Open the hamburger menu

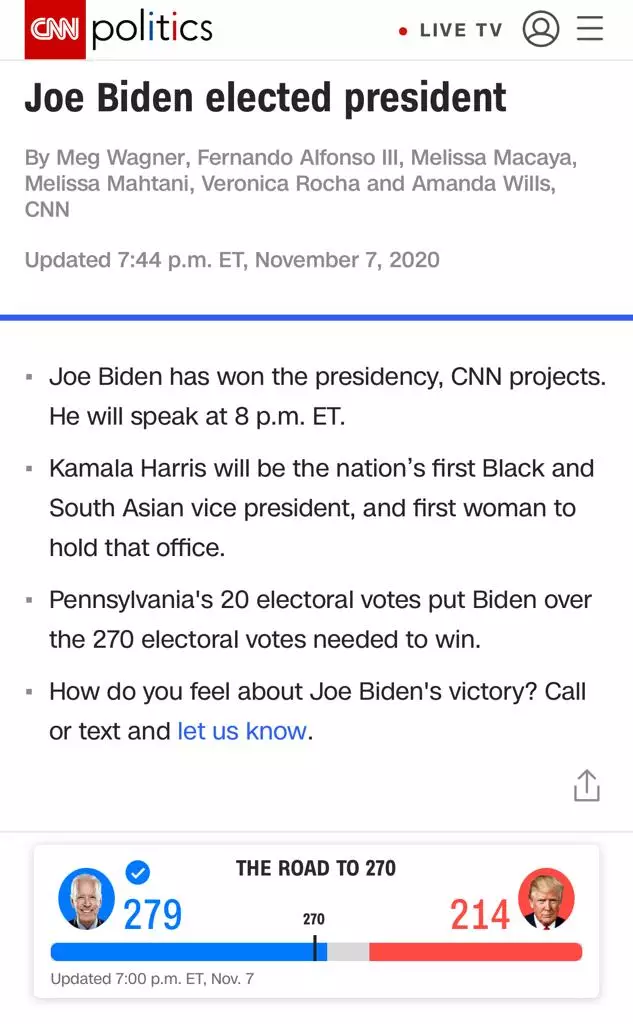pyautogui.click(x=590, y=29)
